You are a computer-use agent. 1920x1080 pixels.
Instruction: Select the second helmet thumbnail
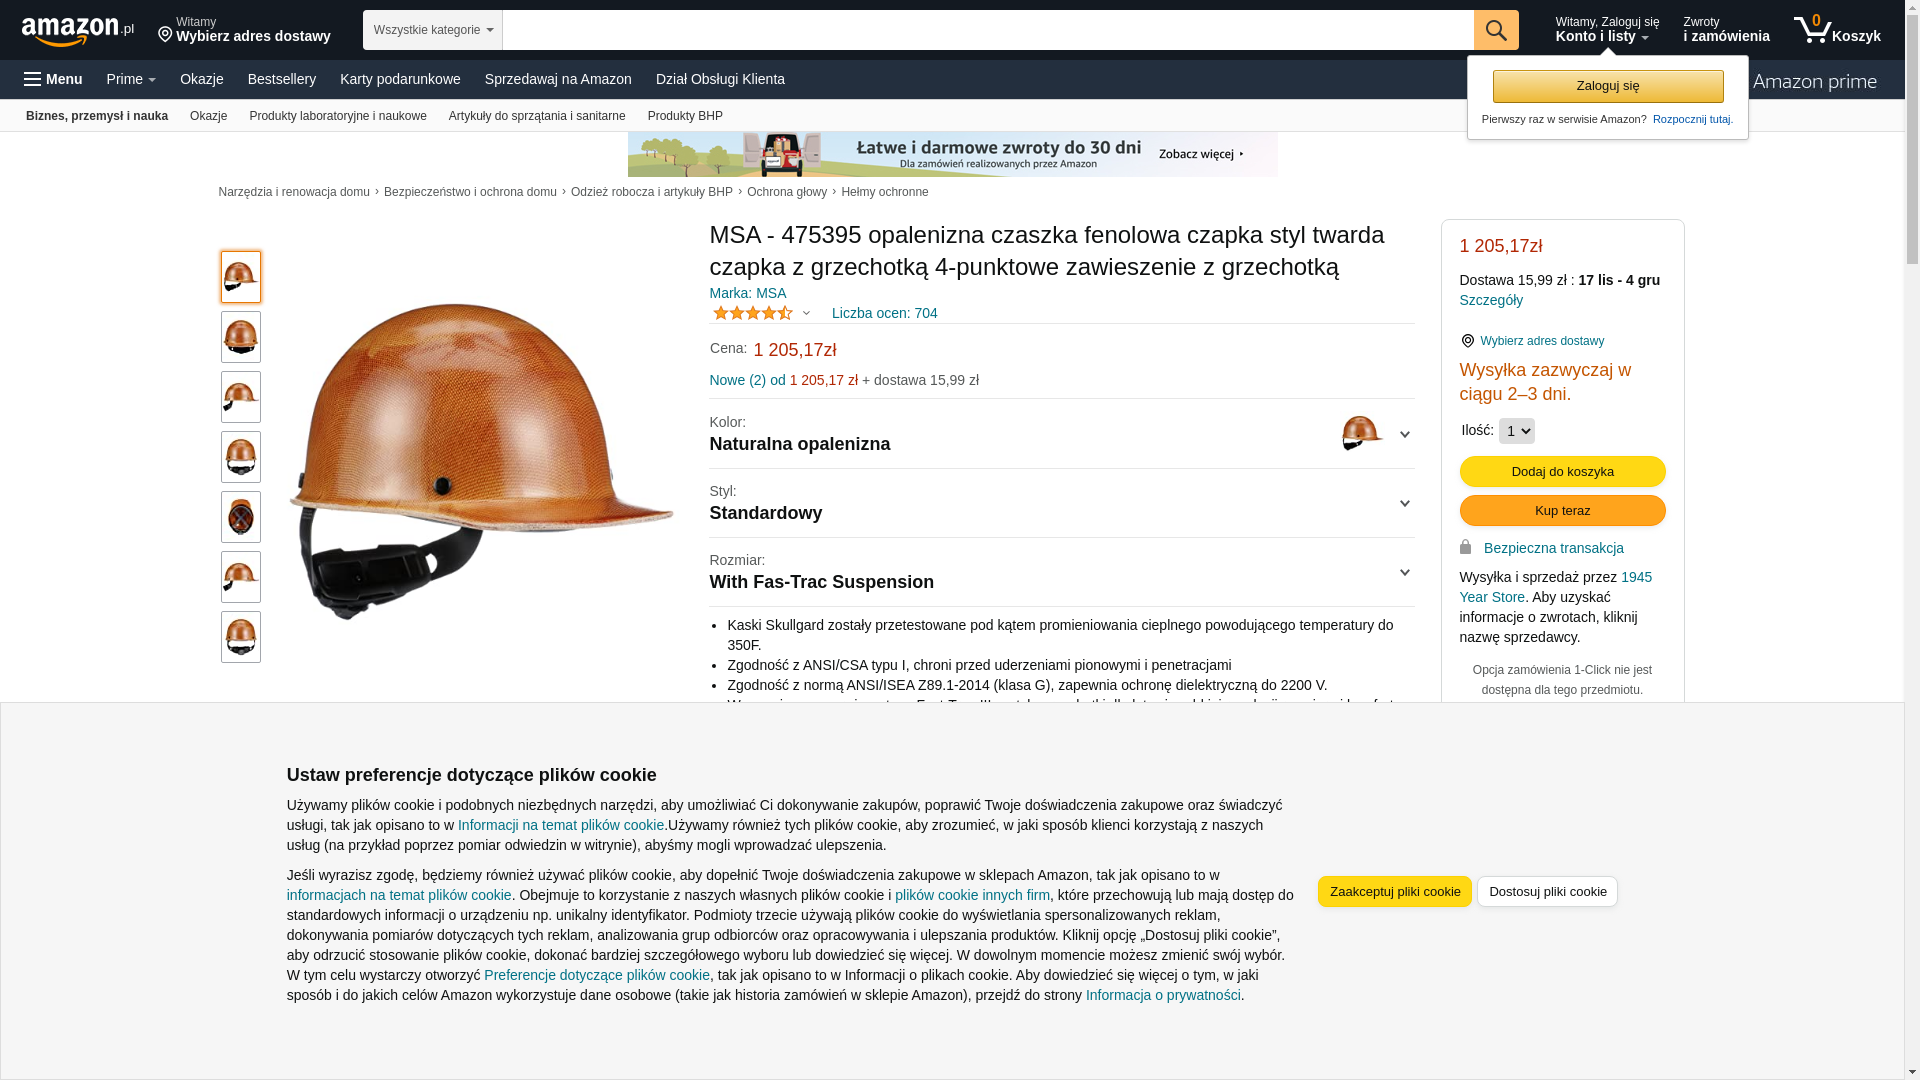click(x=241, y=337)
